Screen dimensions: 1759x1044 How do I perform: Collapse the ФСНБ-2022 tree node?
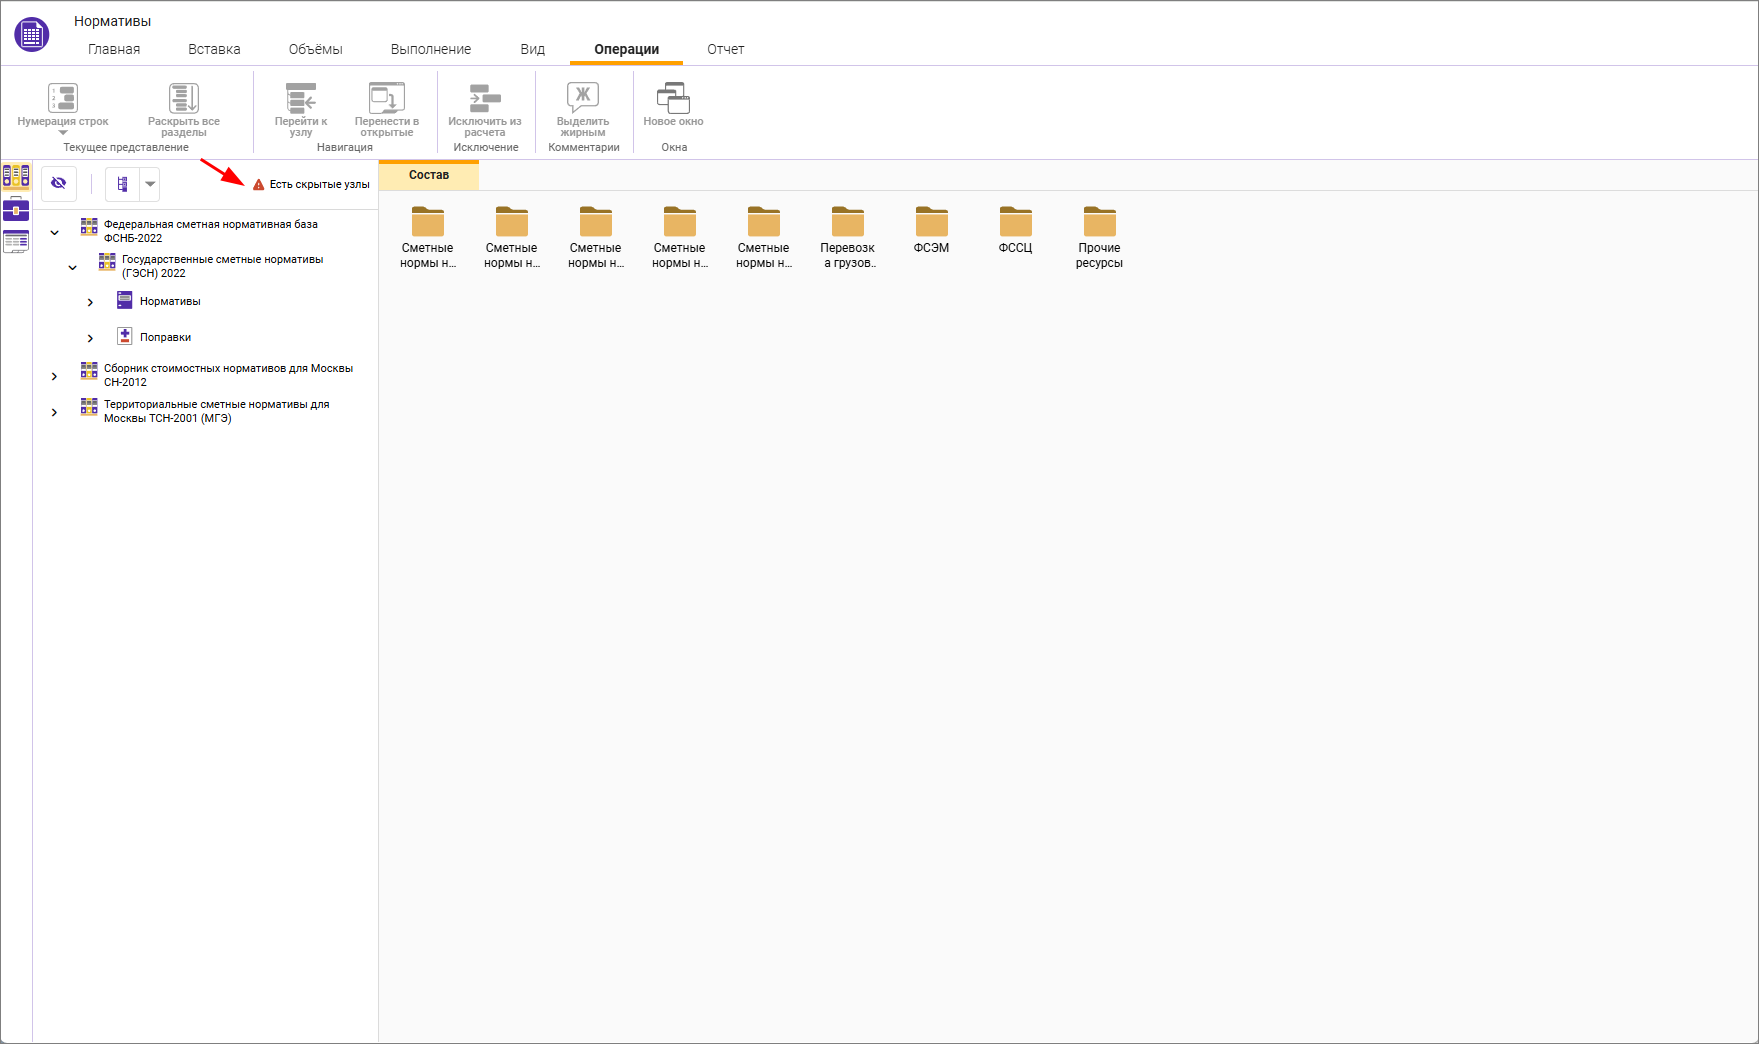(x=55, y=232)
